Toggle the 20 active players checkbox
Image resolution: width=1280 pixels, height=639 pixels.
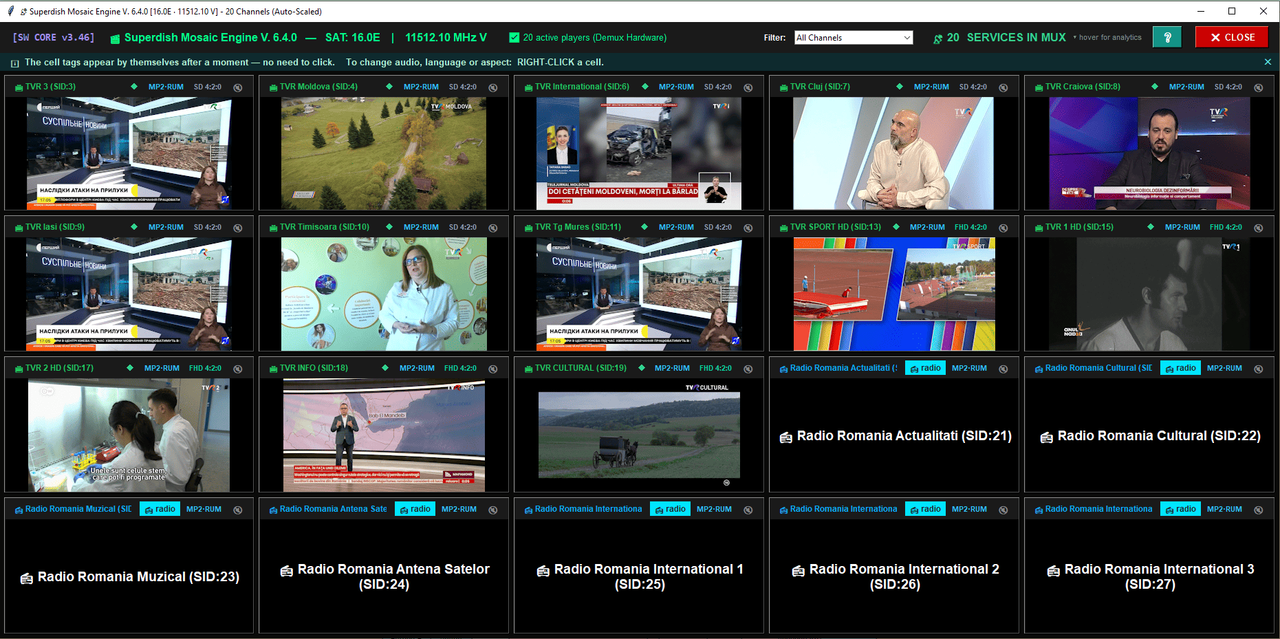[x=514, y=37]
